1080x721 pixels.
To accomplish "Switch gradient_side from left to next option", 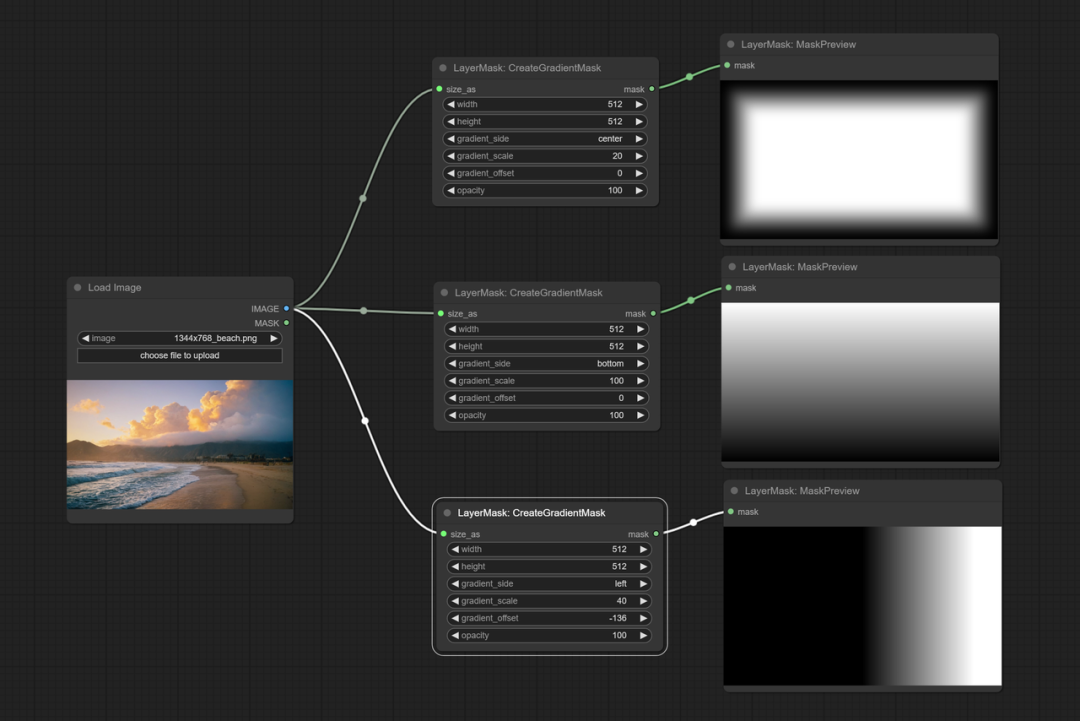I will tap(643, 583).
